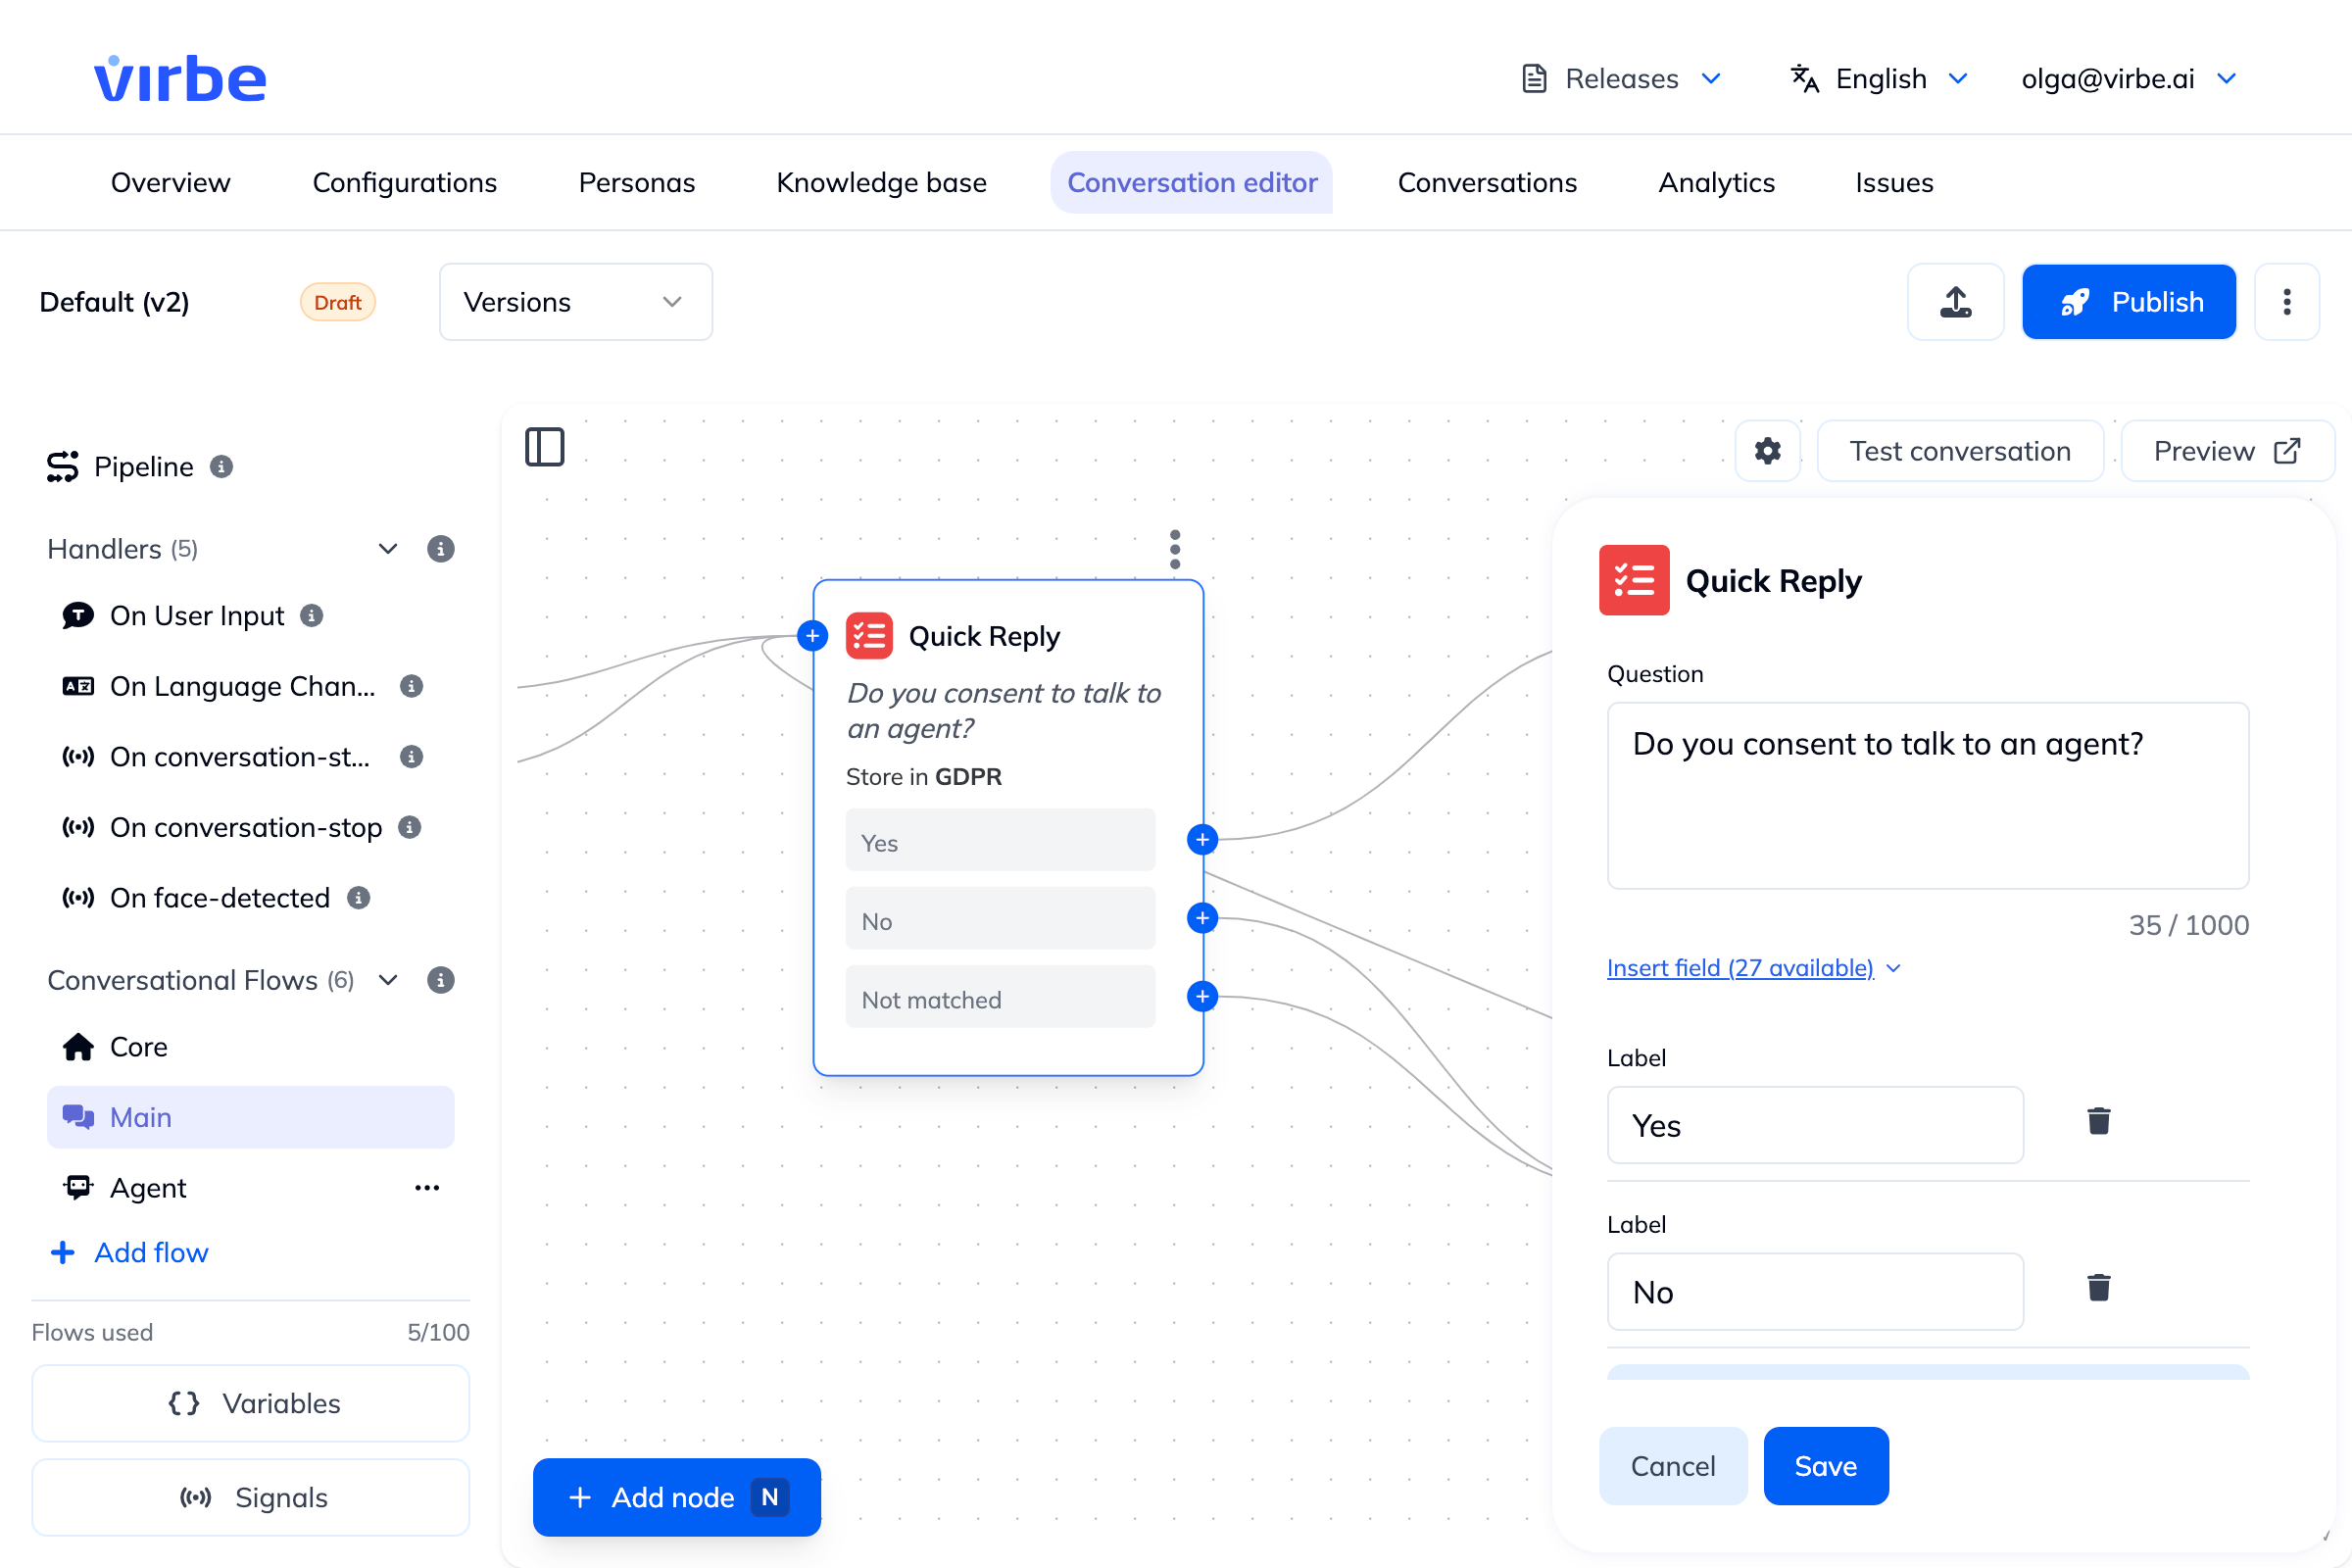Image resolution: width=2352 pixels, height=1568 pixels.
Task: Click the plus connector beside Yes option
Action: coord(1202,840)
